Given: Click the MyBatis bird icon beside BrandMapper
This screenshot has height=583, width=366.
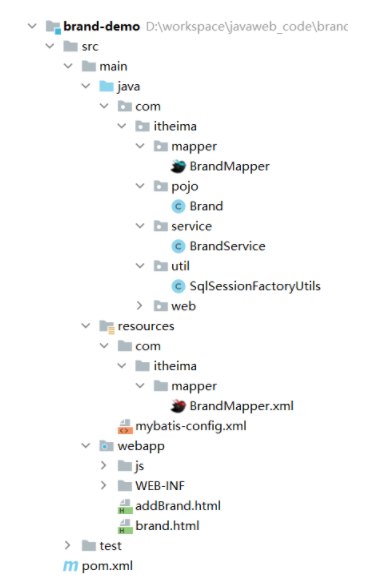Looking at the screenshot, I should [x=178, y=166].
